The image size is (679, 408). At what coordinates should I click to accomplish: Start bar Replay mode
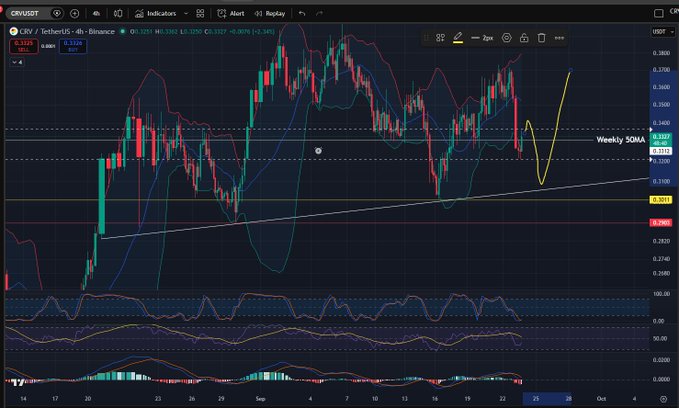[270, 13]
